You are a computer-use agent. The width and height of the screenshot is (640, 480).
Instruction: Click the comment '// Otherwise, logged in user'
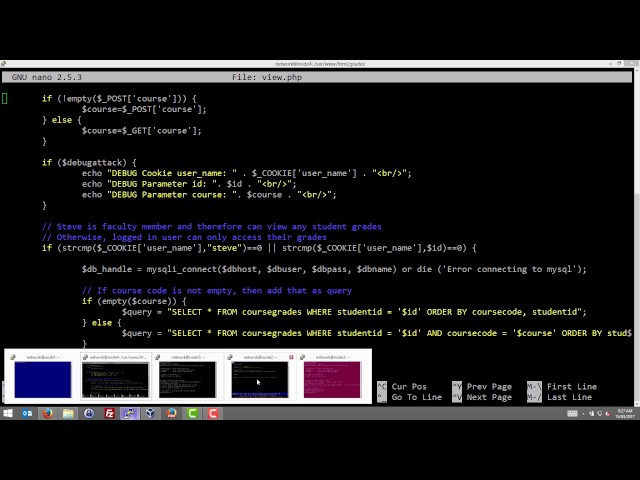[184, 237]
